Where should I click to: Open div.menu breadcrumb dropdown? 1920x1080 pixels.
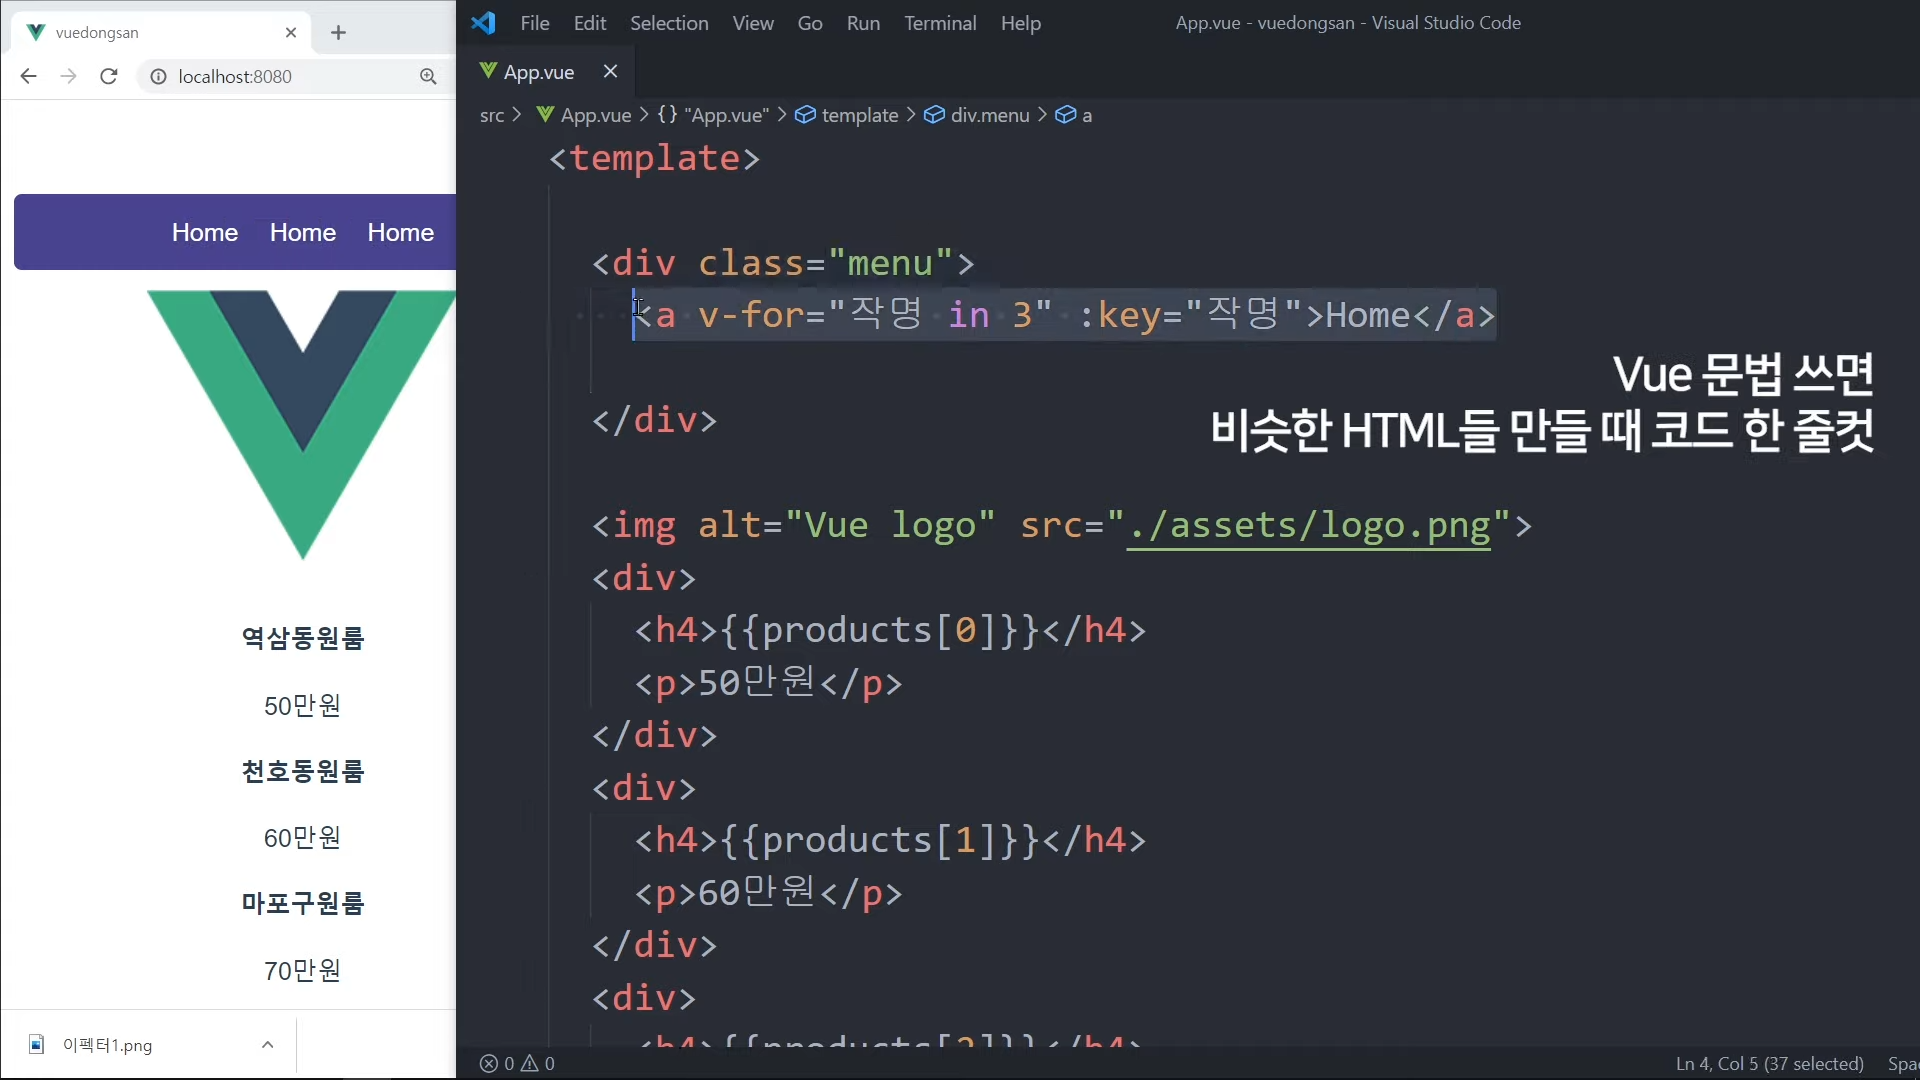(x=989, y=115)
